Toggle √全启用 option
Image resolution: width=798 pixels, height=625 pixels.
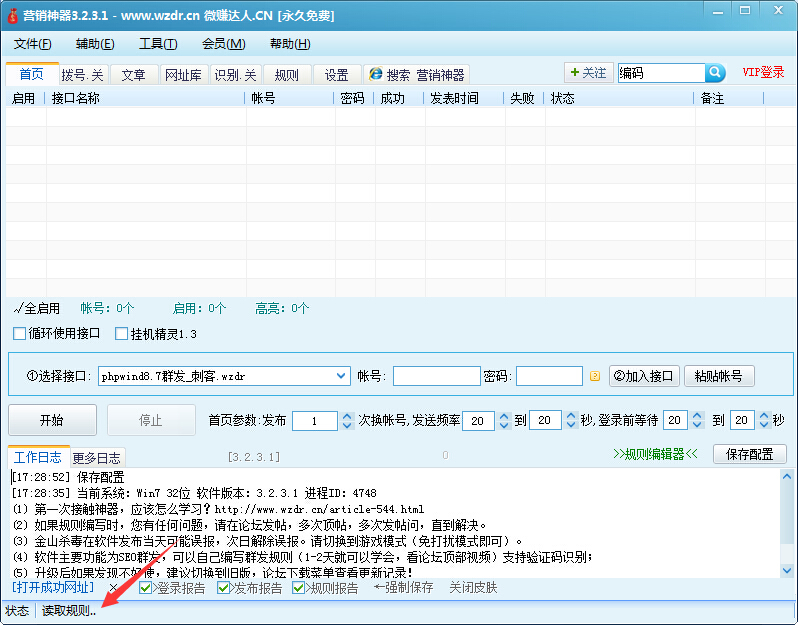[37, 308]
